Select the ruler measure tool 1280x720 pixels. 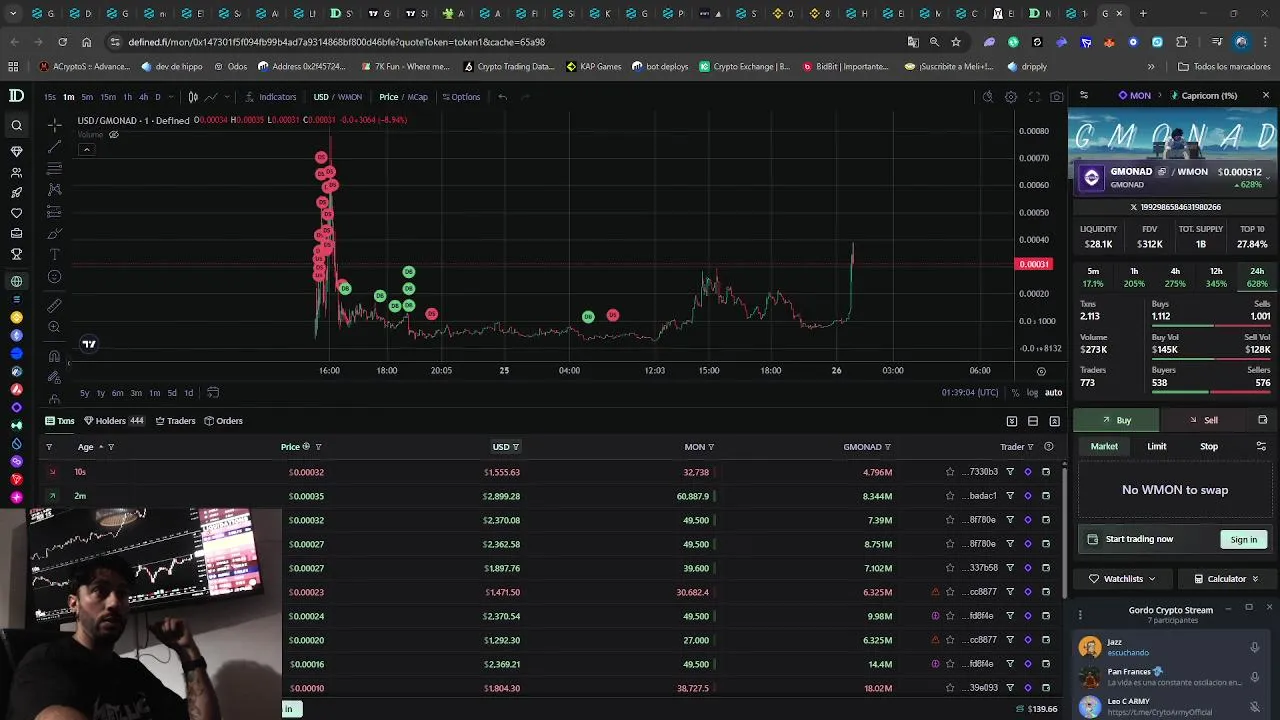coord(54,305)
